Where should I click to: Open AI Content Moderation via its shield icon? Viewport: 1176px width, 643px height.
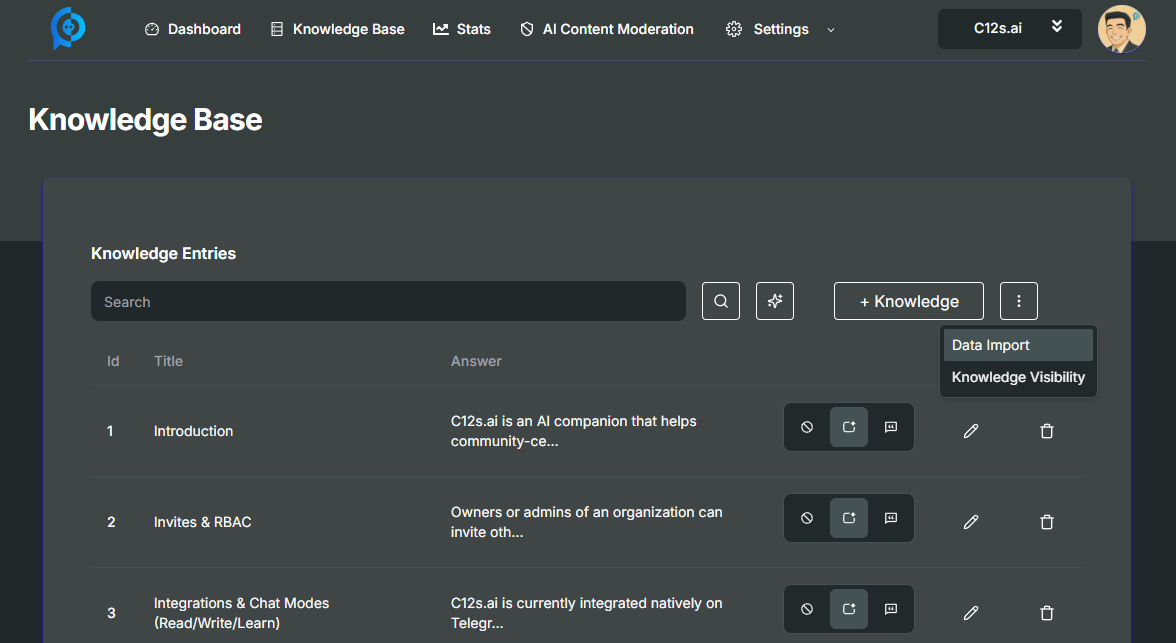click(525, 29)
